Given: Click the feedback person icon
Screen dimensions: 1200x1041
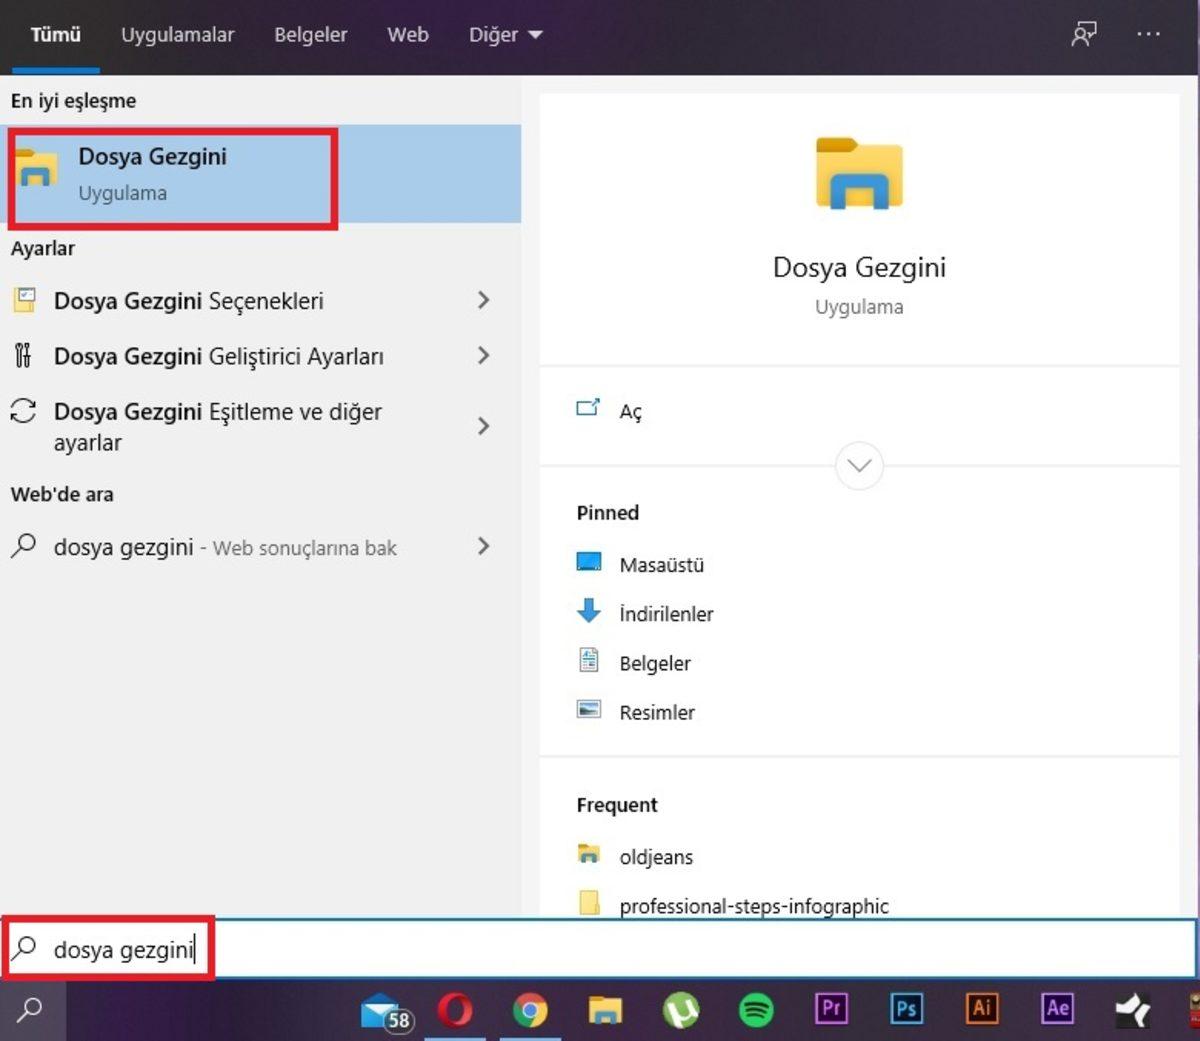Looking at the screenshot, I should [x=1084, y=34].
